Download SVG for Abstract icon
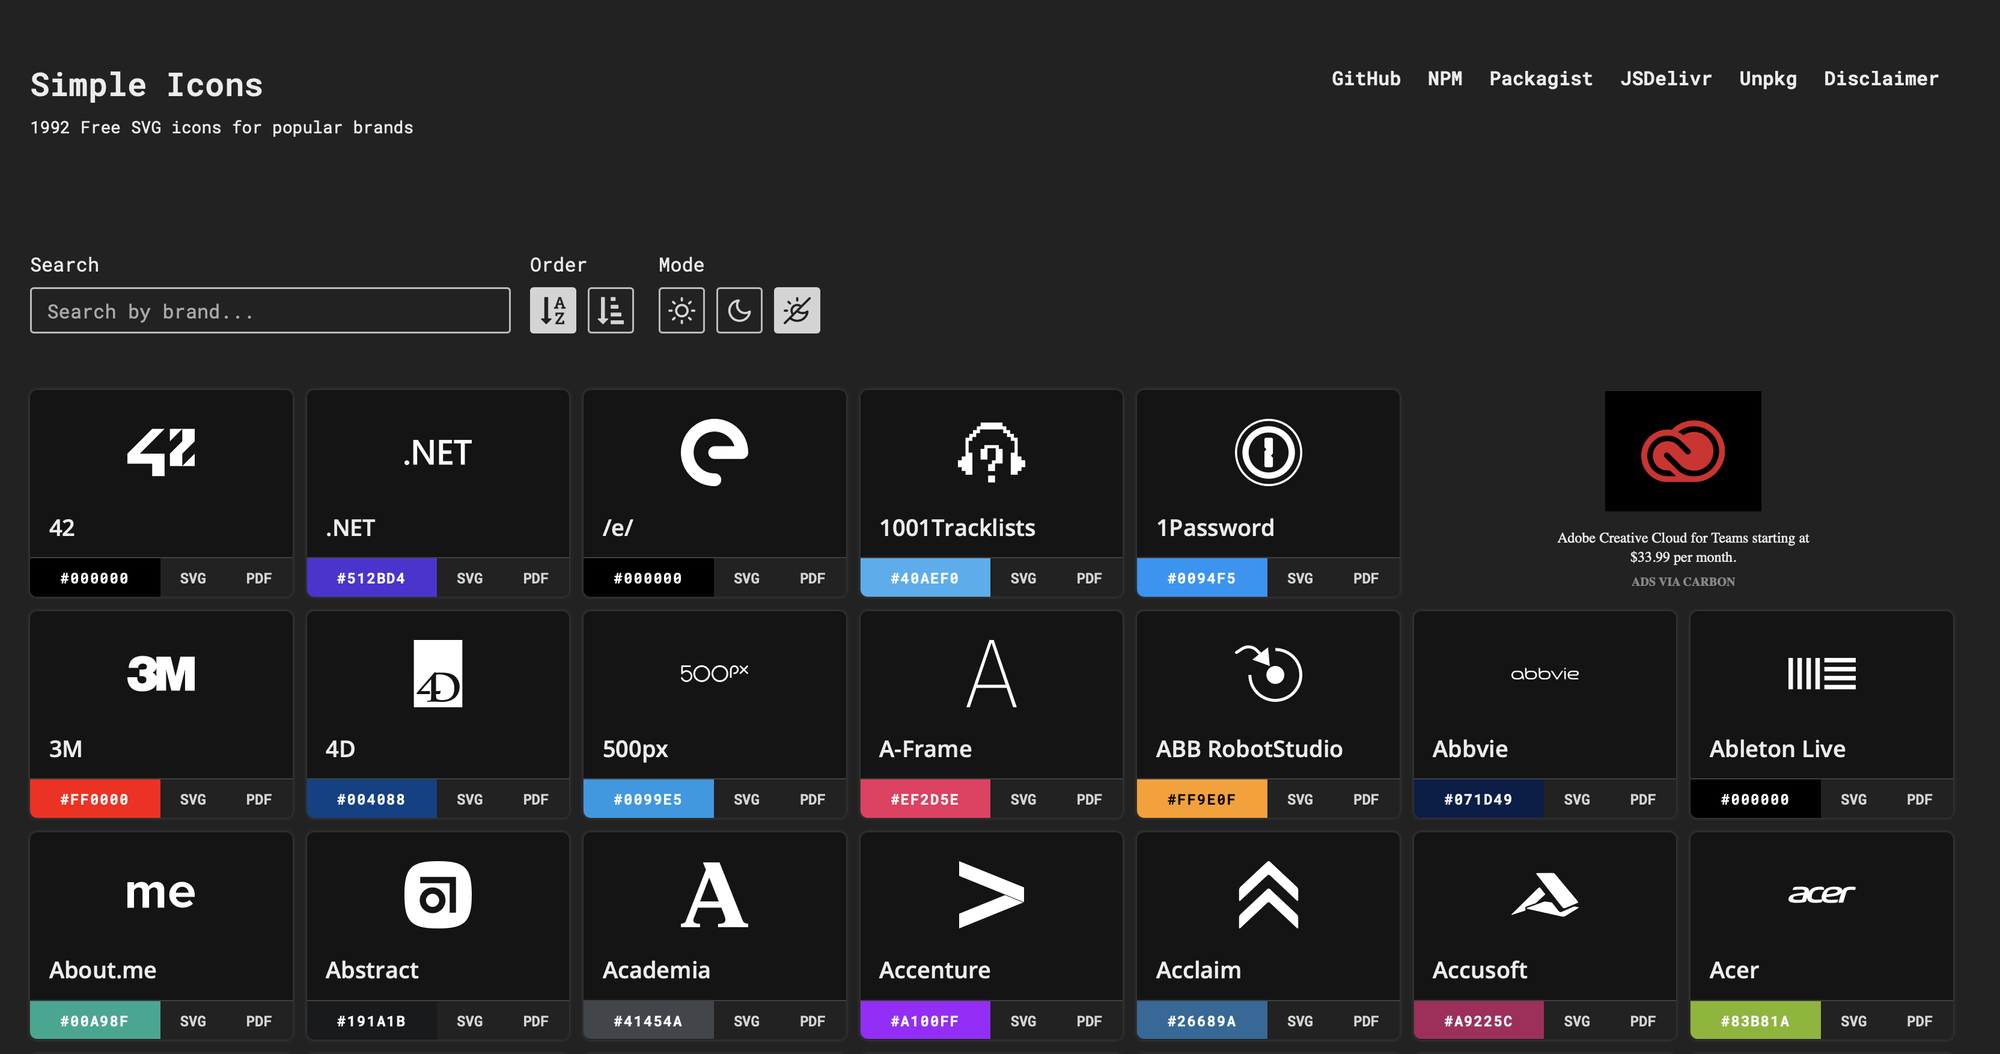Viewport: 2000px width, 1054px height. [x=470, y=1021]
